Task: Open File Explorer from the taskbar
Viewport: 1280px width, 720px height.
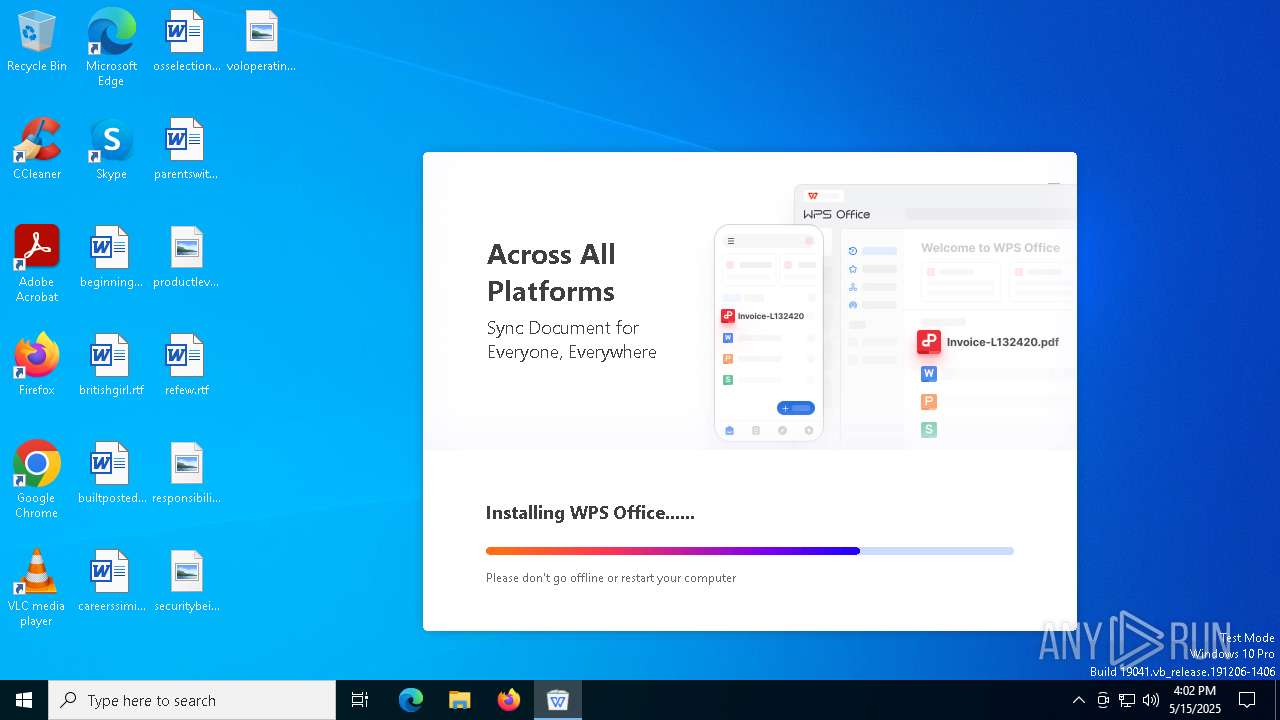Action: [459, 700]
